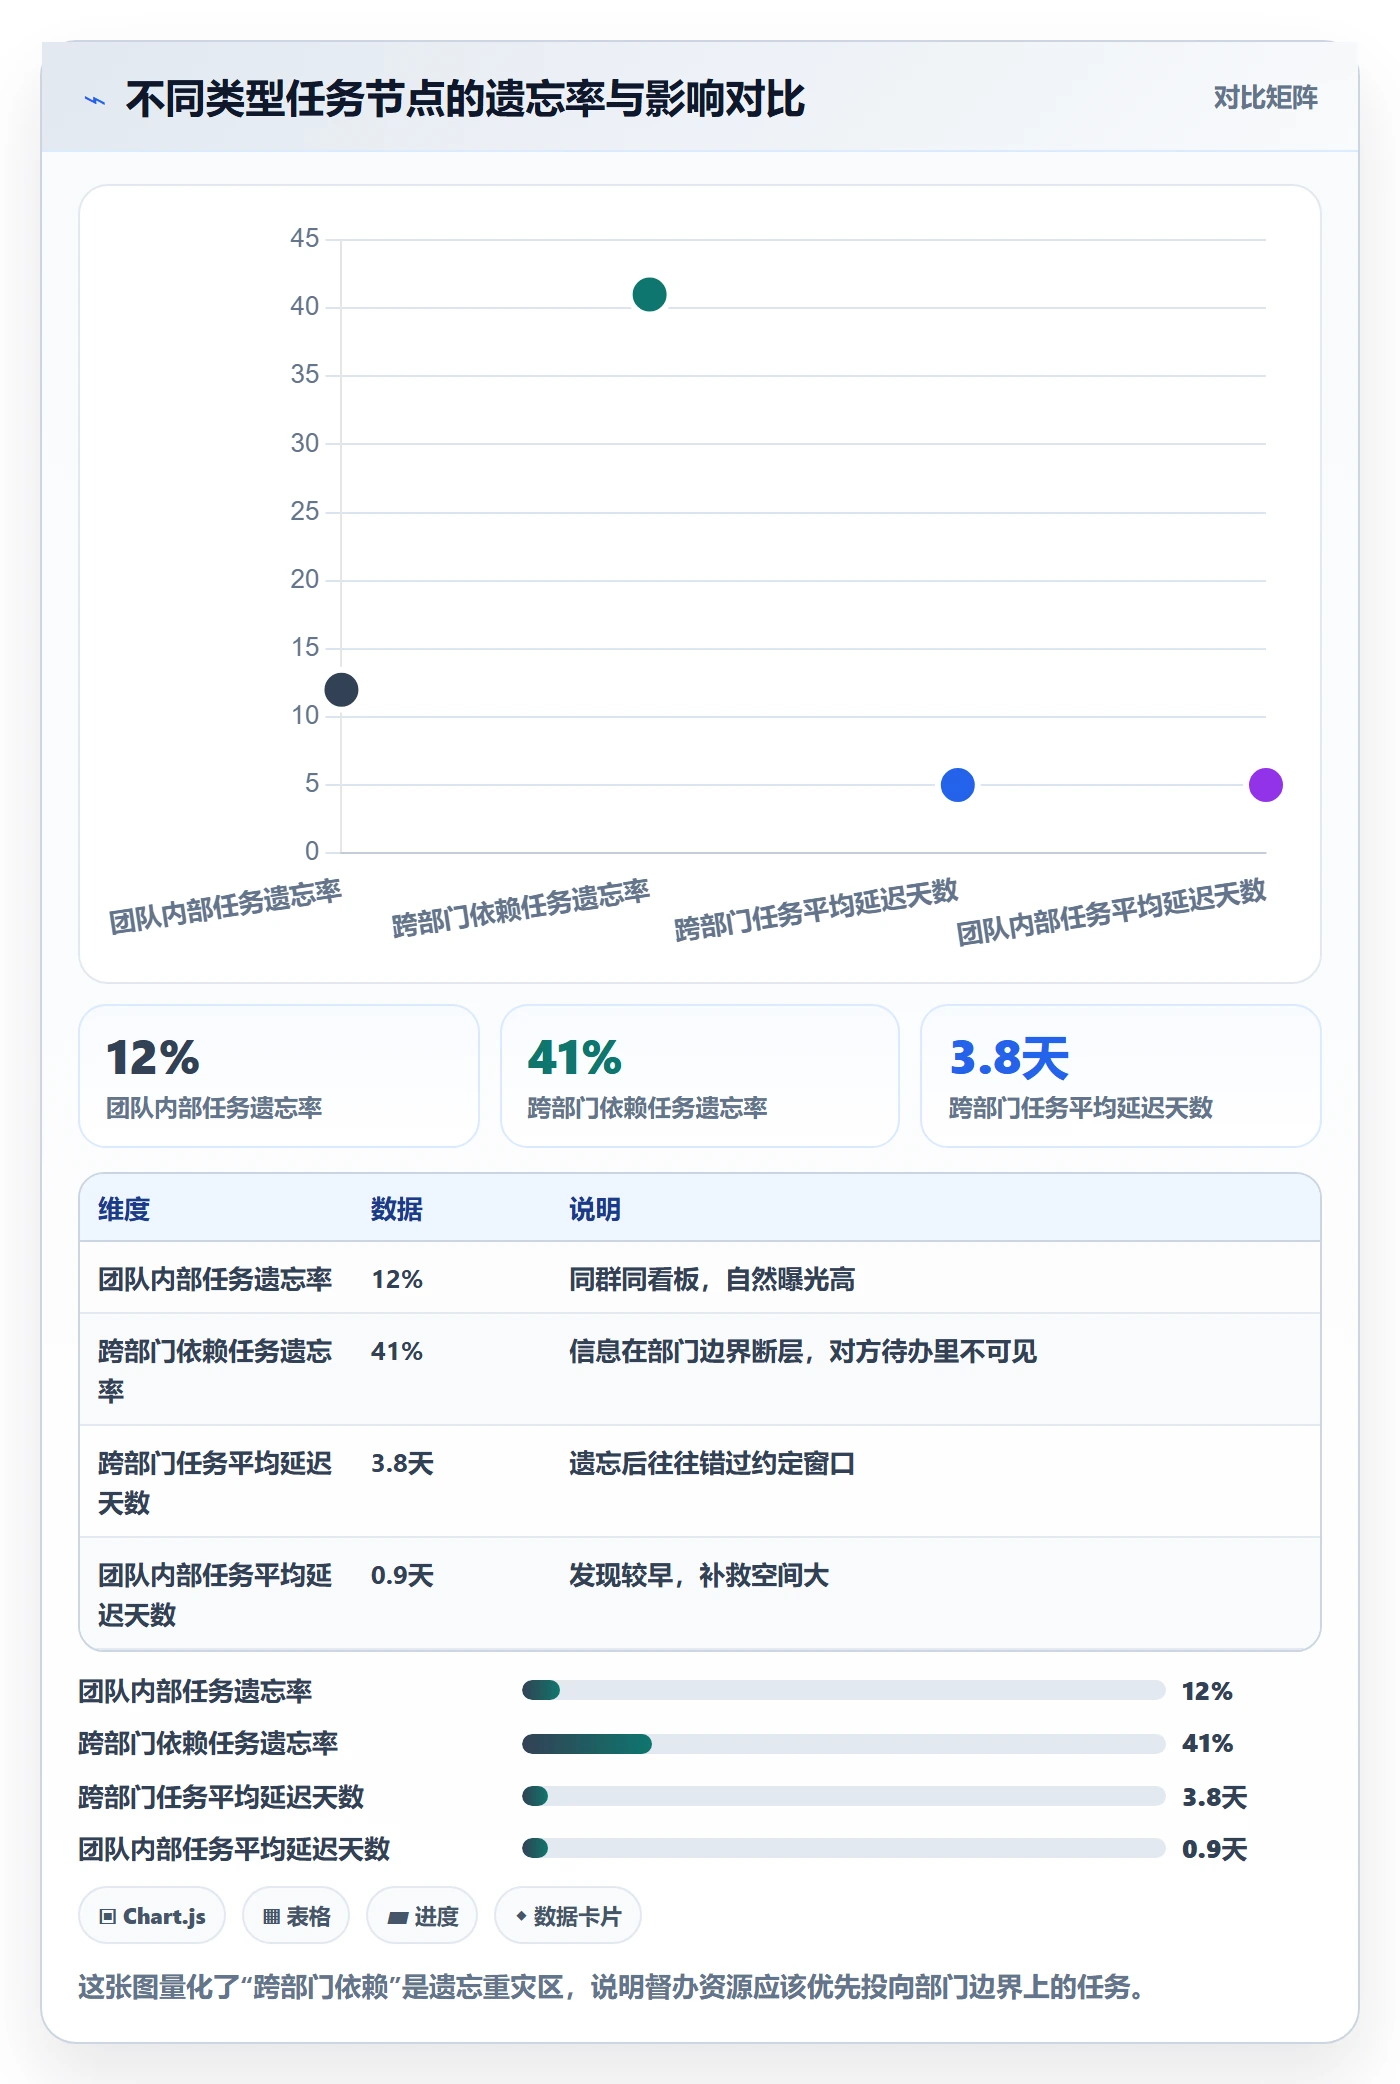The height and width of the screenshot is (2084, 1400).
Task: Click the 团队内部任务遗忘率 progress bar at 12%
Action: (843, 1690)
